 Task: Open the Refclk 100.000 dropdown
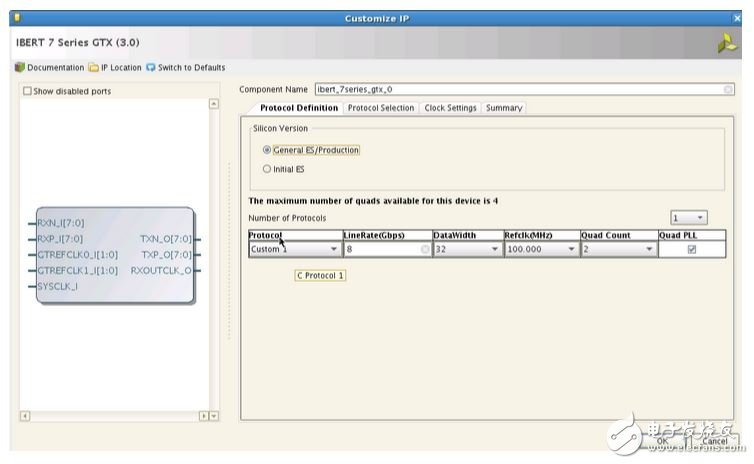click(541, 249)
